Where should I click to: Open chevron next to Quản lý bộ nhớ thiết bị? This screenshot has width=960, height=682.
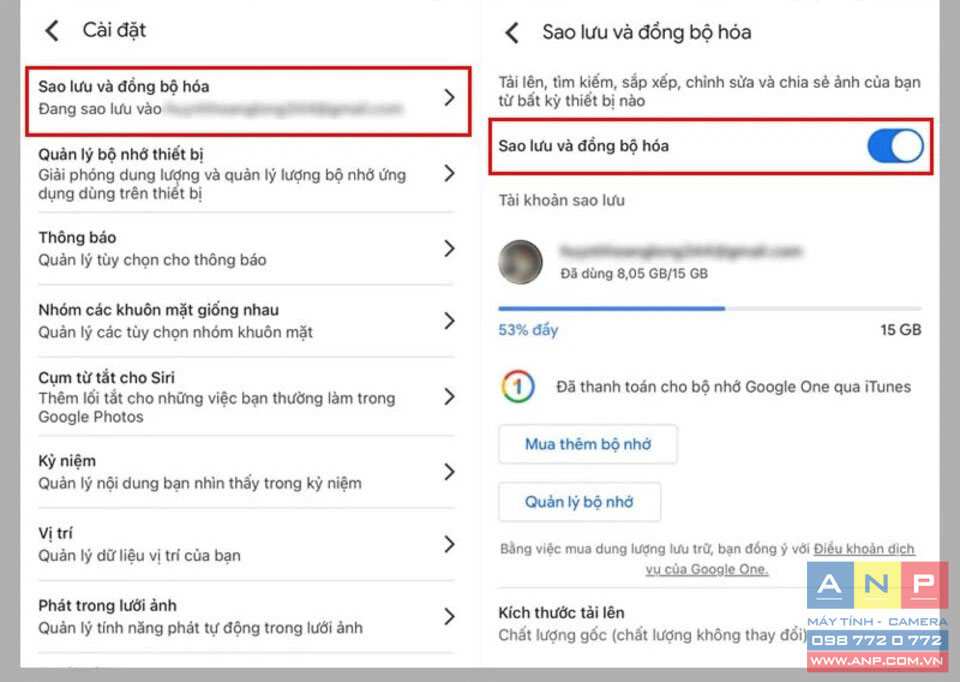(449, 173)
